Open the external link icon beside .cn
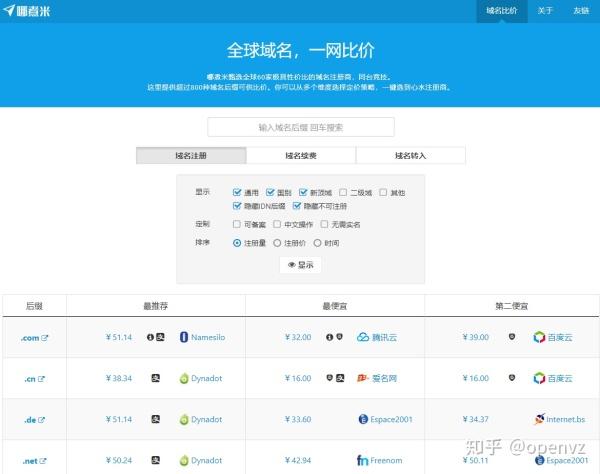 tap(41, 379)
